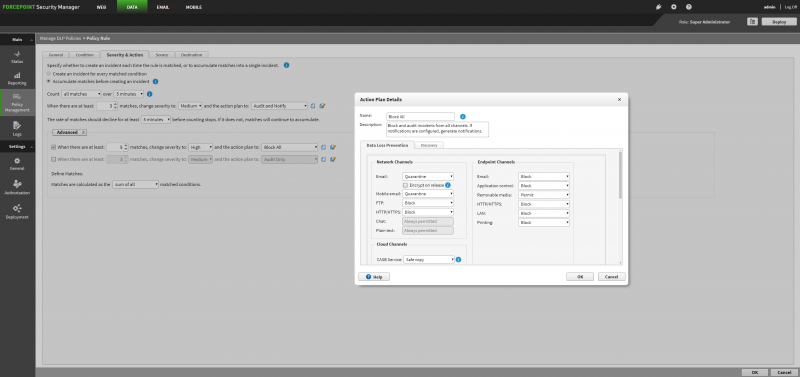The height and width of the screenshot is (377, 800).
Task: Open CASB Service Safe copy dropdown
Action: pos(429,259)
